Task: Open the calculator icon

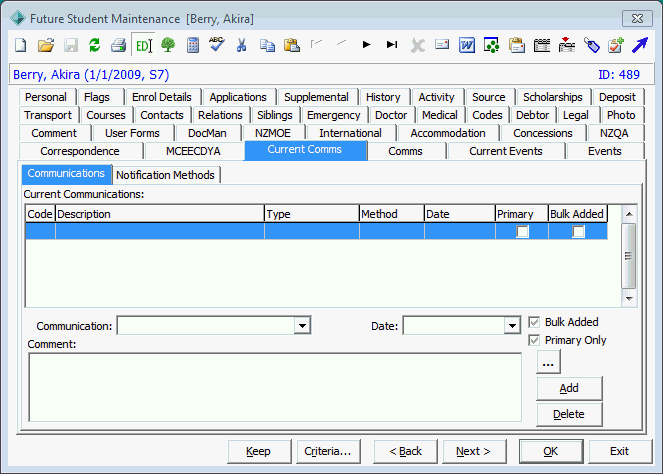Action: [x=193, y=45]
